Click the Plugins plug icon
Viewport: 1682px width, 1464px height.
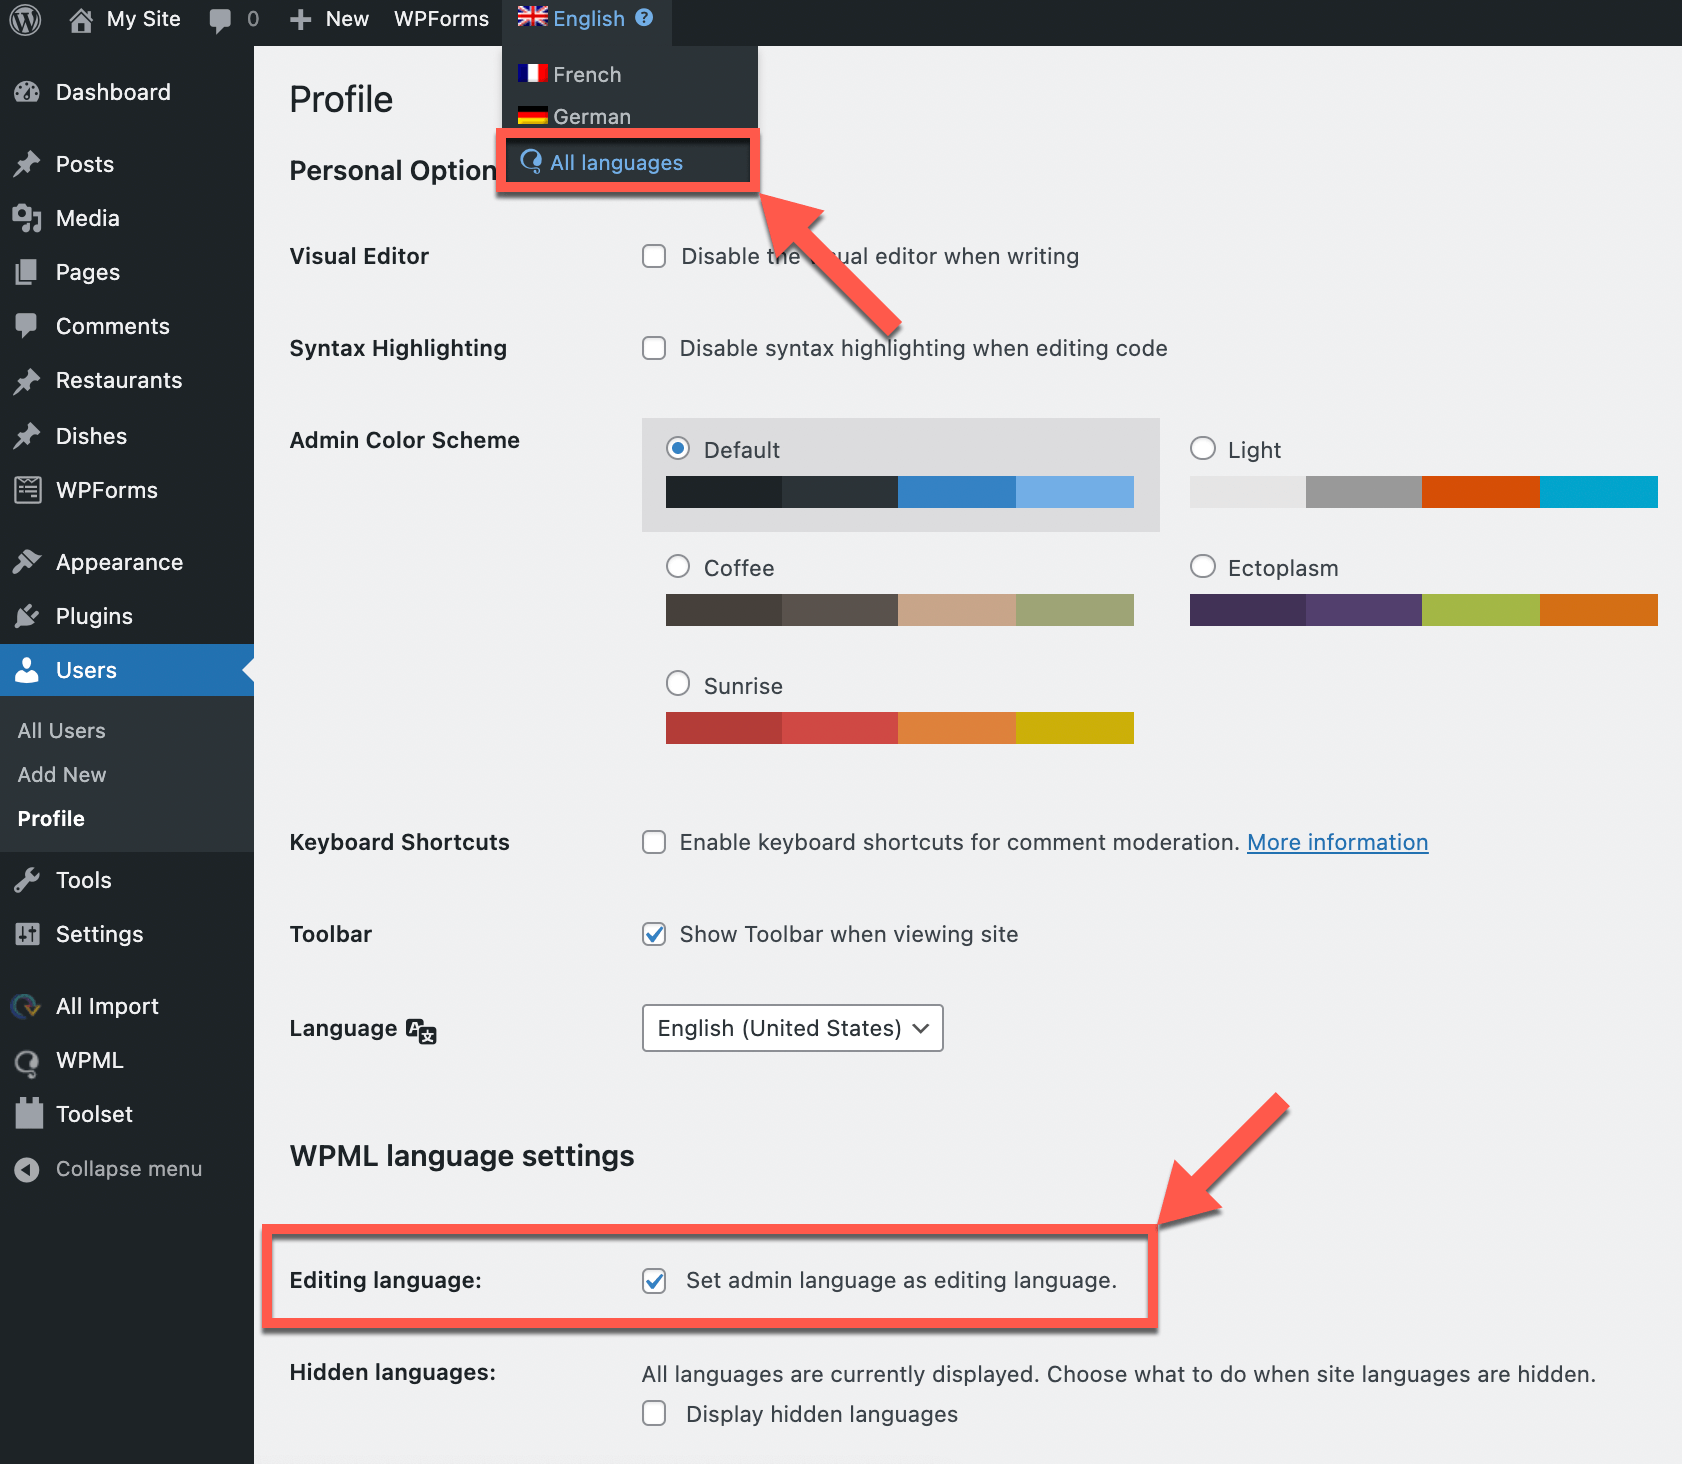pyautogui.click(x=27, y=616)
